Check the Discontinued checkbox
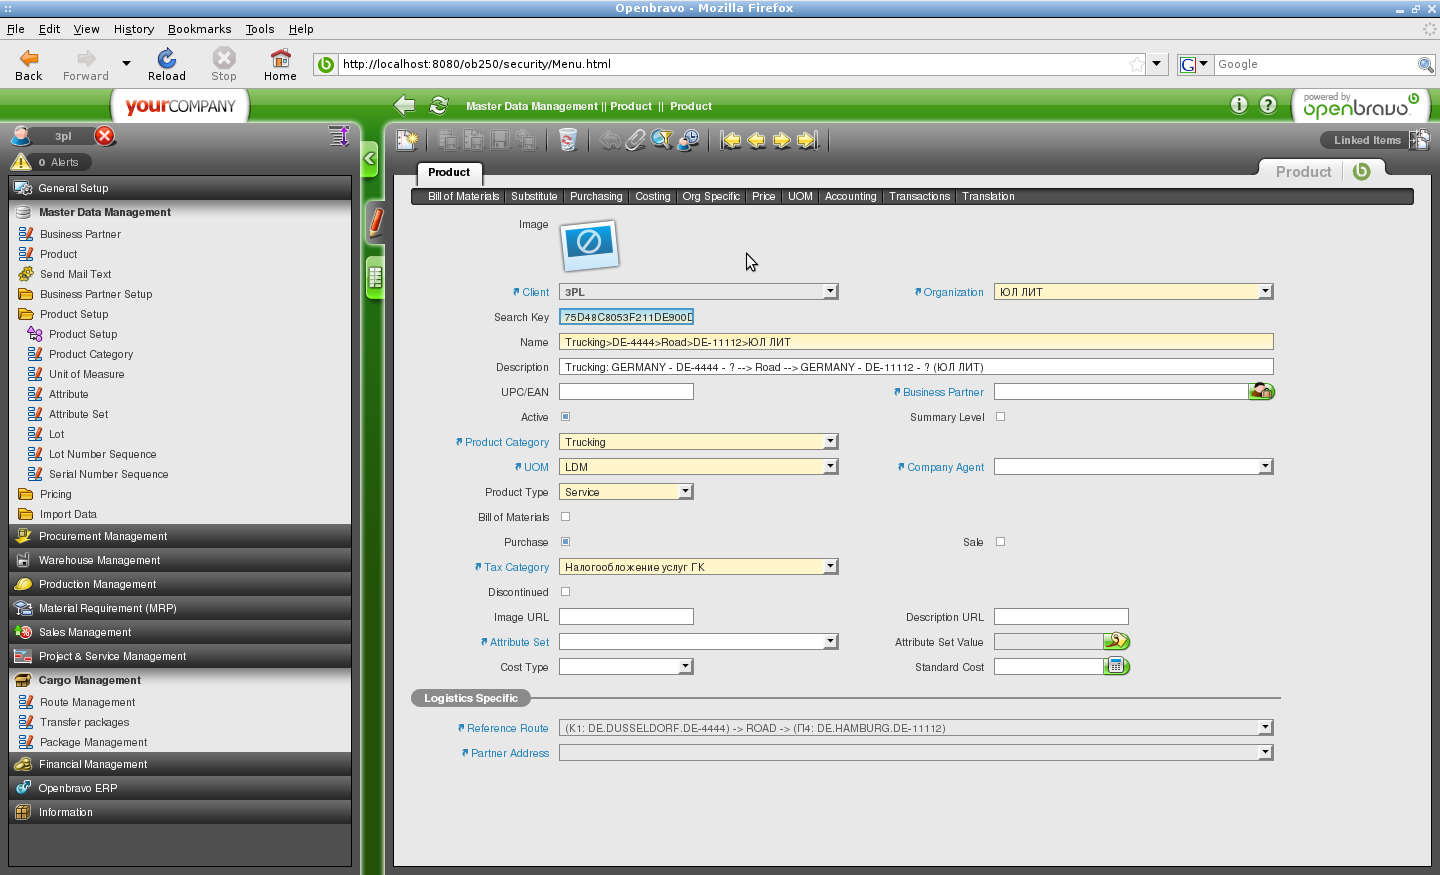Image resolution: width=1440 pixels, height=875 pixels. tap(566, 592)
